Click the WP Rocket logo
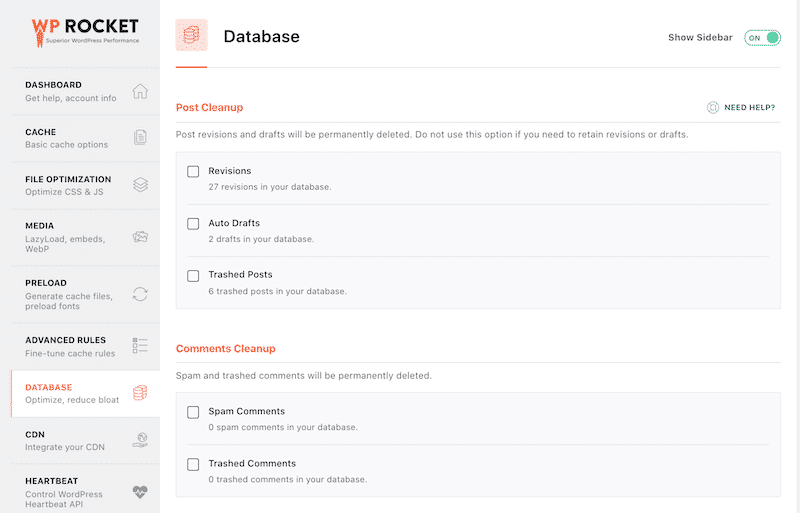 pos(85,32)
